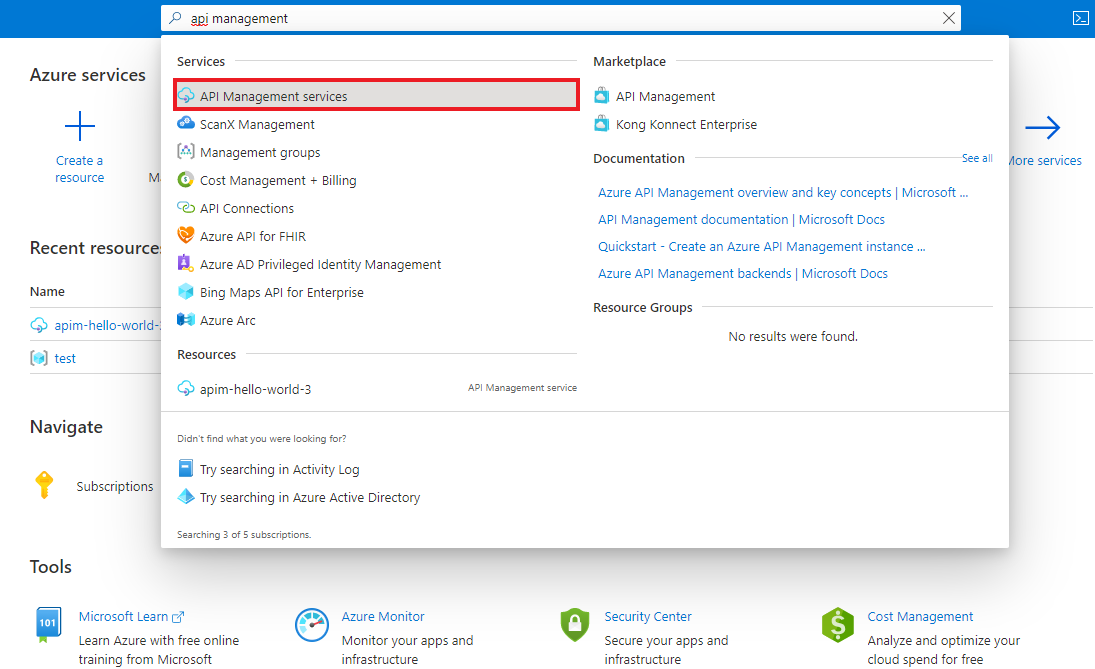
Task: Open Cloud Shell from the top bar
Action: tap(1080, 17)
